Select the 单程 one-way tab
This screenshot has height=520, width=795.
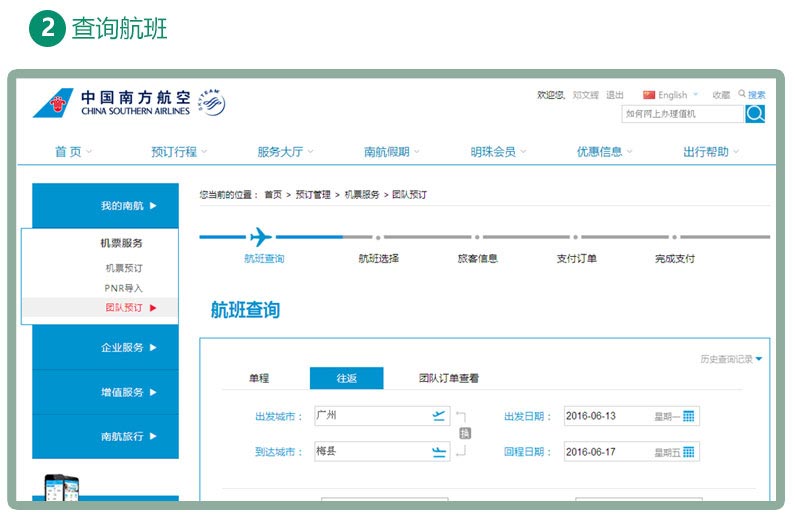(259, 378)
